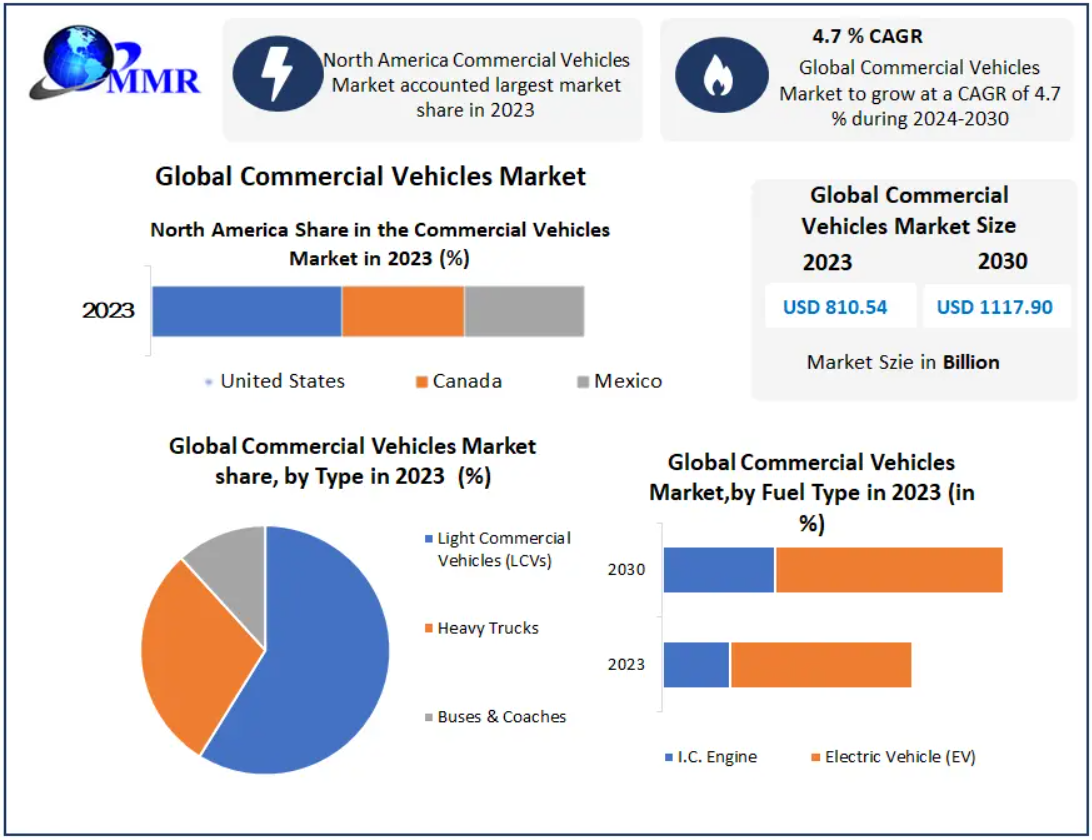
Task: Click the blue United States bar segment
Action: 246,311
